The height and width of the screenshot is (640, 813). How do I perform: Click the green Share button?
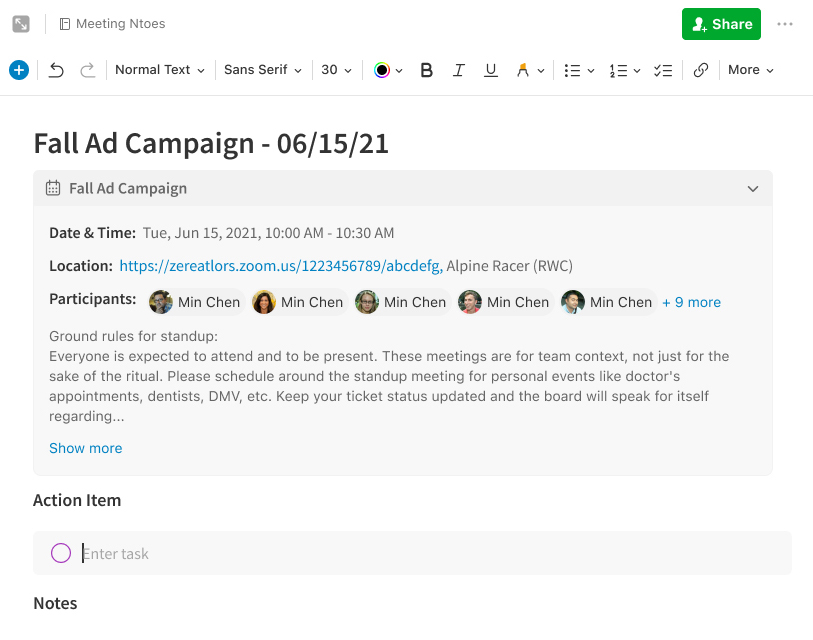pos(721,24)
